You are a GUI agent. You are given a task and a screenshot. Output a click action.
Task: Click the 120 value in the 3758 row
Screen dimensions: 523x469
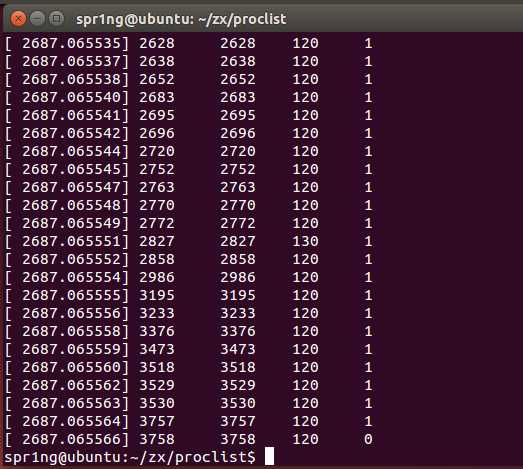(x=305, y=440)
